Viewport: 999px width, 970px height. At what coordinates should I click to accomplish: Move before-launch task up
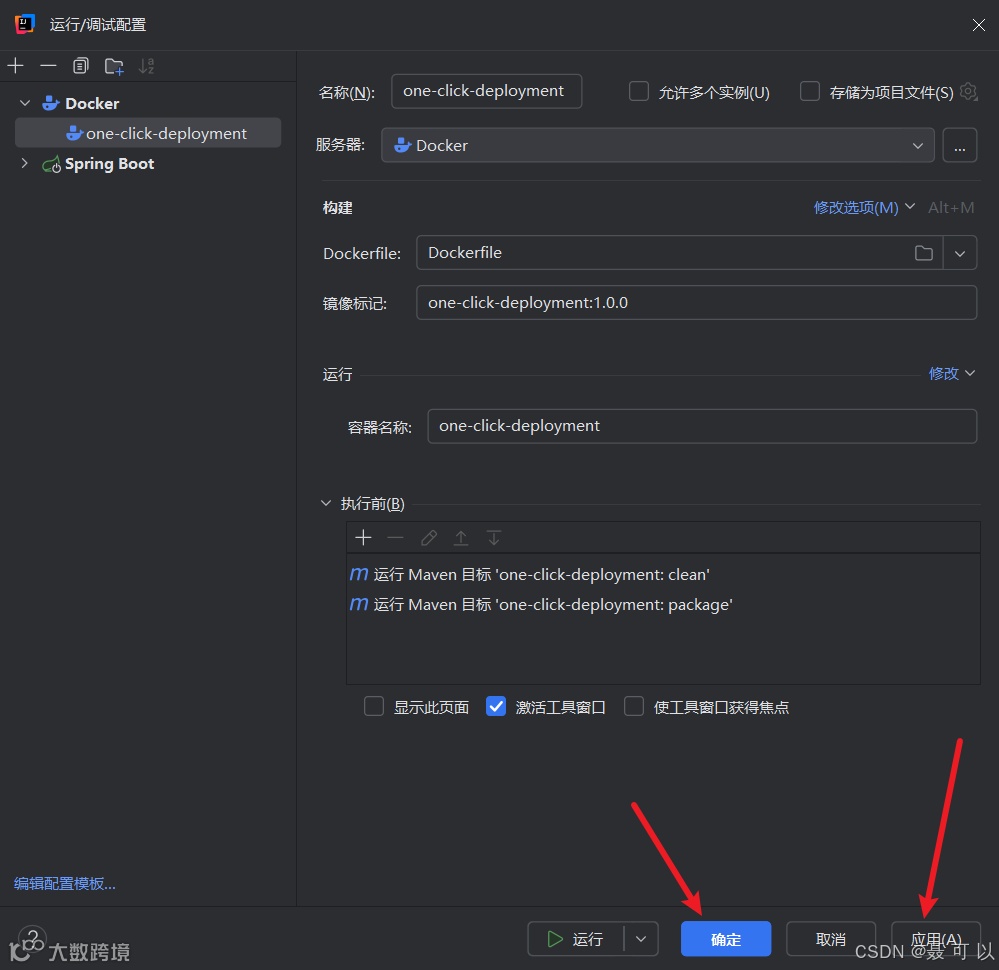click(x=461, y=538)
